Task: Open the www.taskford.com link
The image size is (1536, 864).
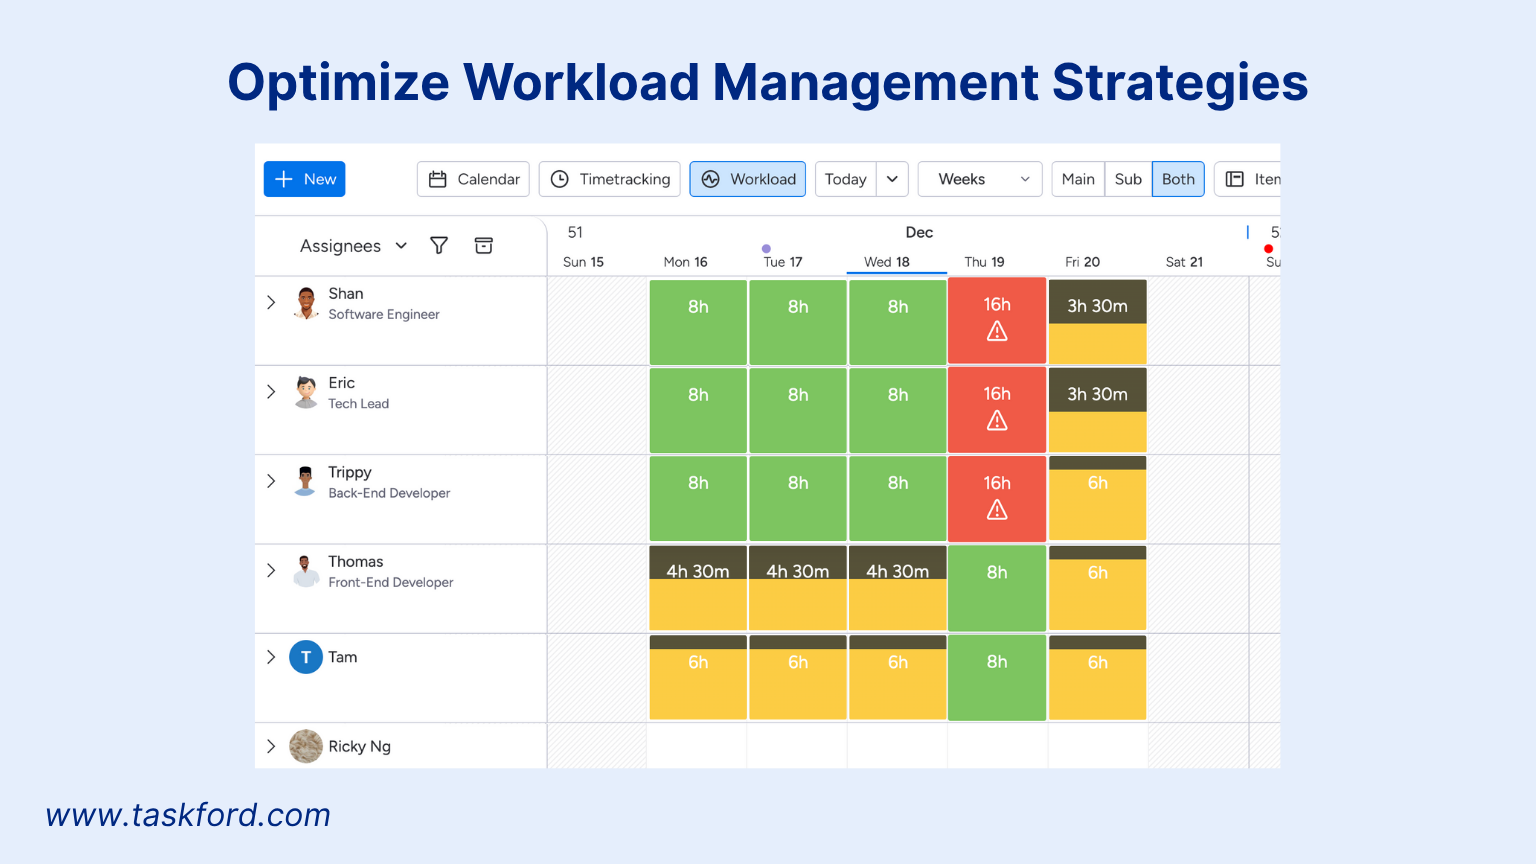Action: 188,814
